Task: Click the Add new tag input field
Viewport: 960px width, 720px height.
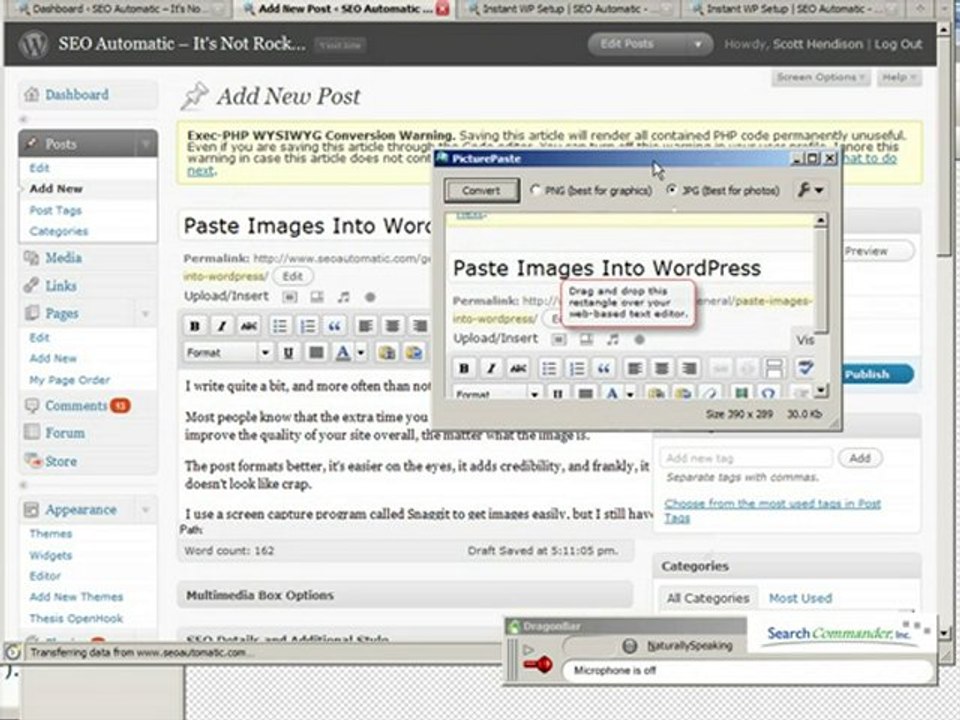Action: 746,458
